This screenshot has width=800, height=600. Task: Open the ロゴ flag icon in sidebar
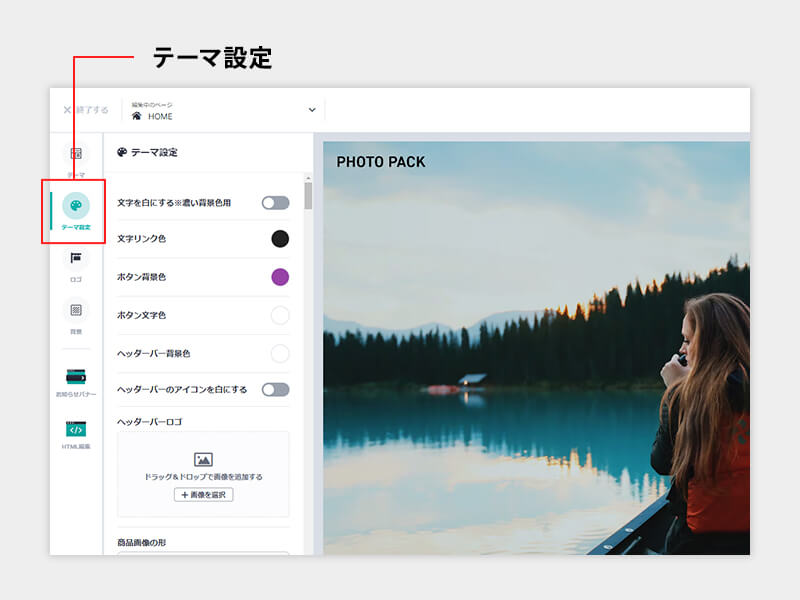76,258
